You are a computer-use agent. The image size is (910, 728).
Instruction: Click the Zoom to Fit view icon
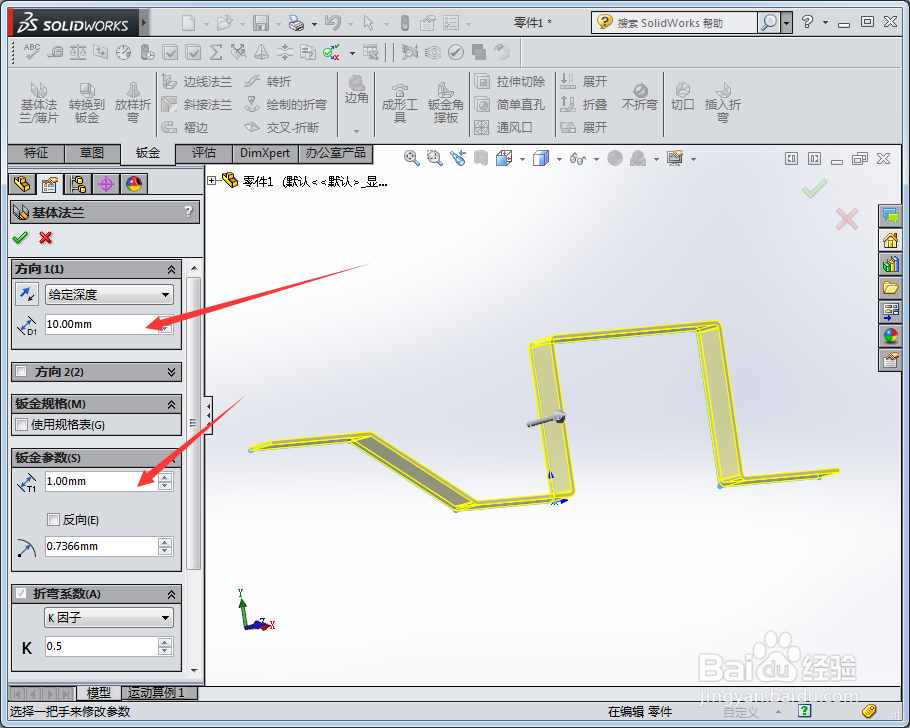tap(411, 158)
